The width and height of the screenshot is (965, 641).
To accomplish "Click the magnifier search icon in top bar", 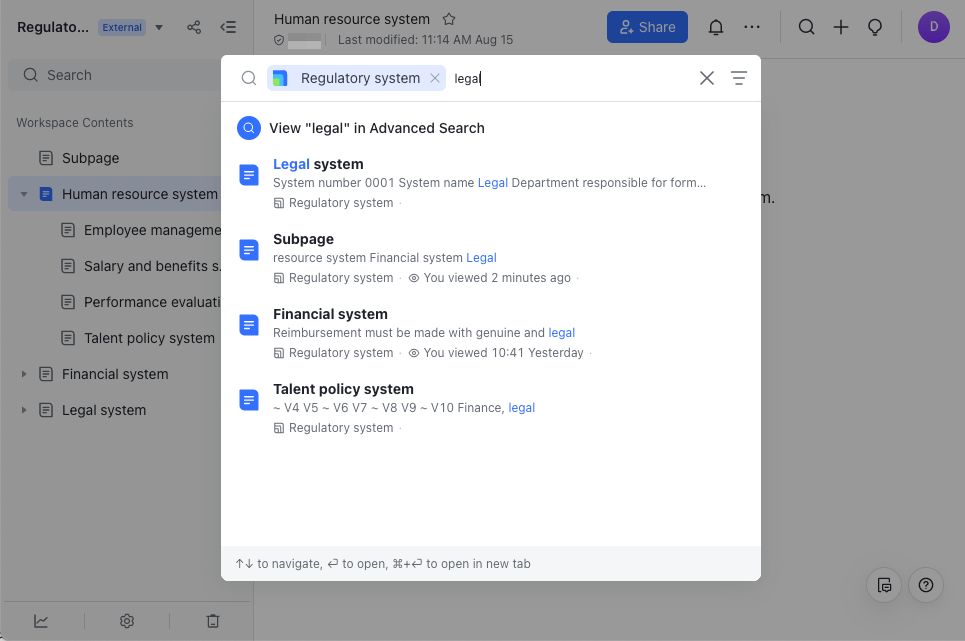I will tap(806, 27).
